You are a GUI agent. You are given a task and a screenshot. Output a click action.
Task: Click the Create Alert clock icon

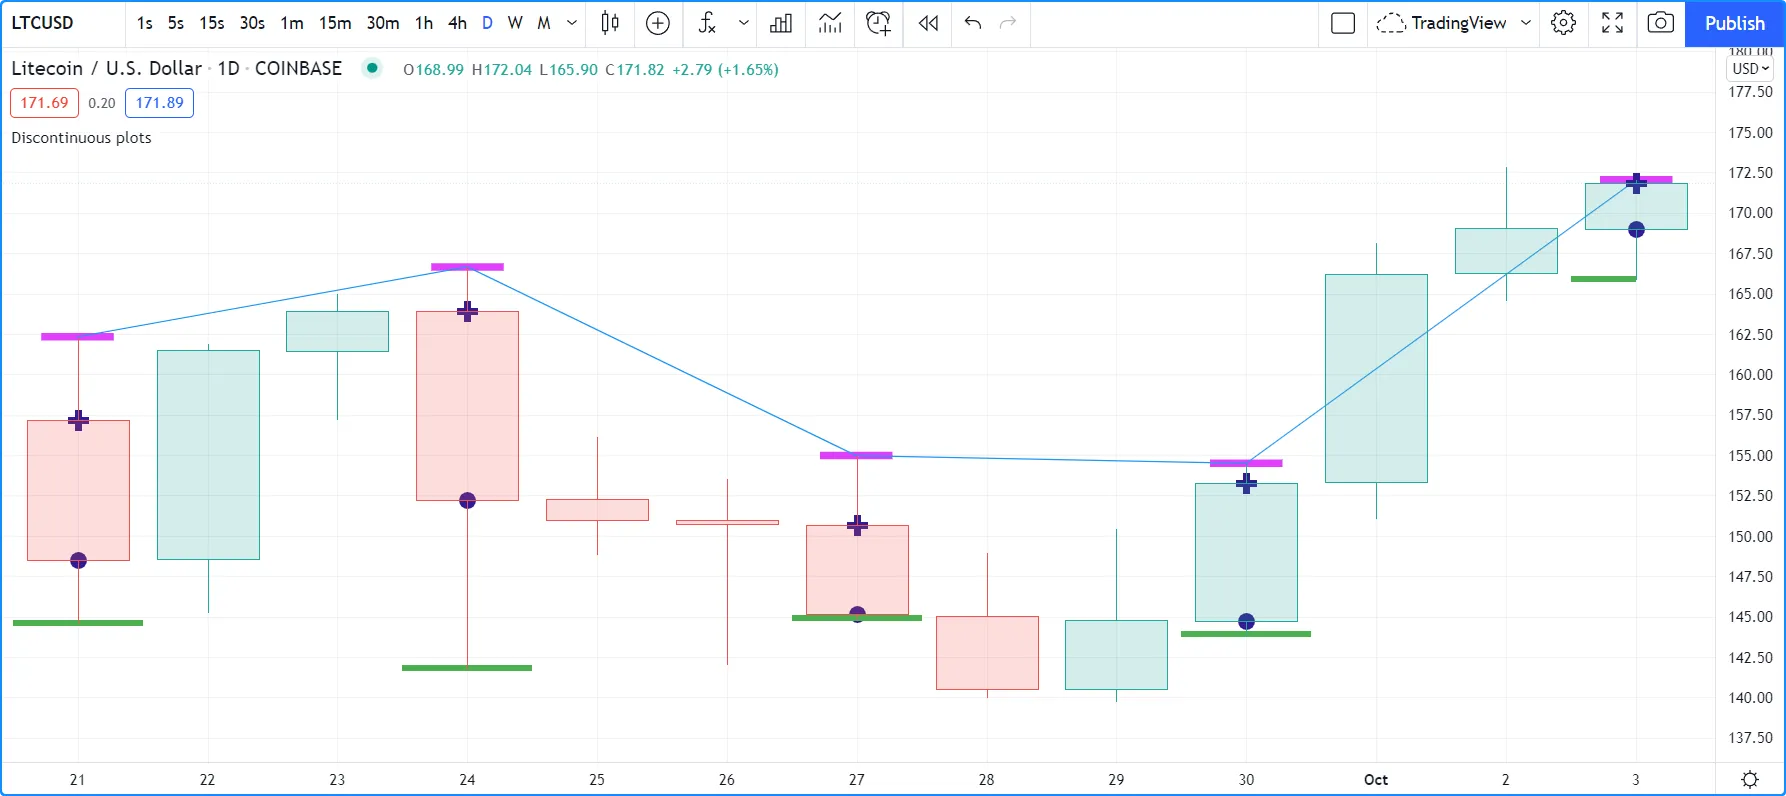[x=878, y=23]
